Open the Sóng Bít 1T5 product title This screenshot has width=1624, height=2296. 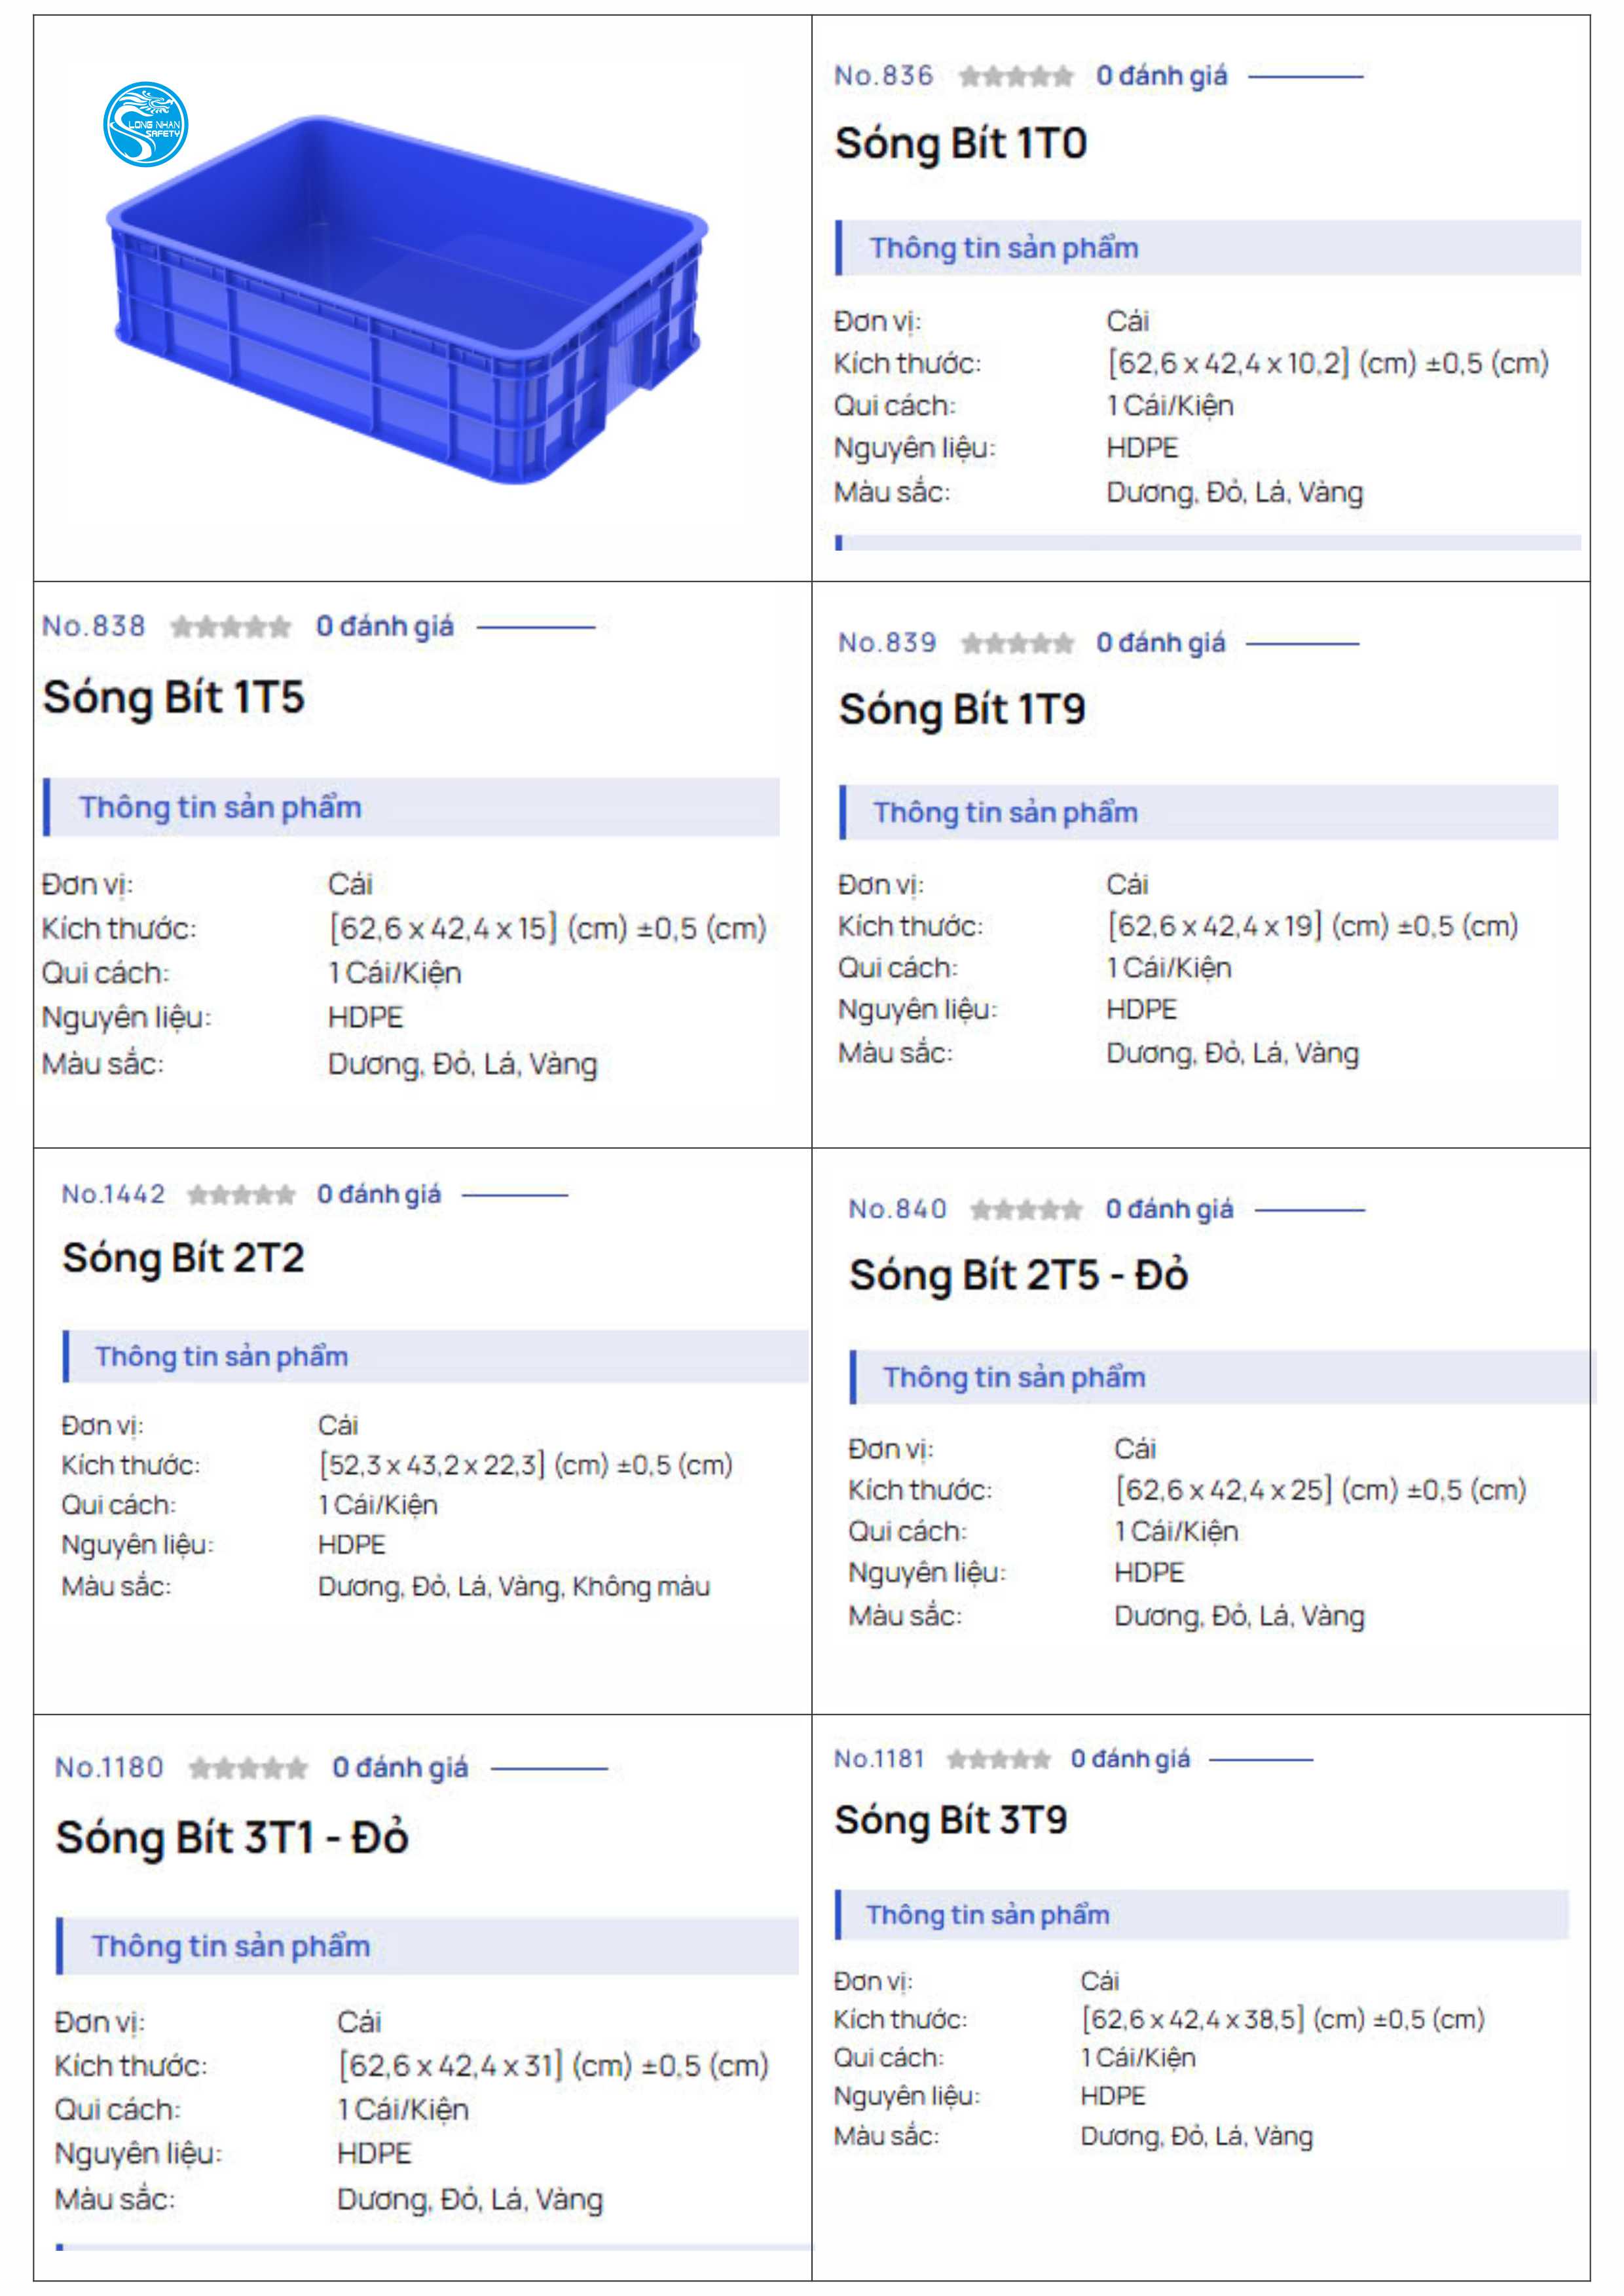tap(173, 697)
